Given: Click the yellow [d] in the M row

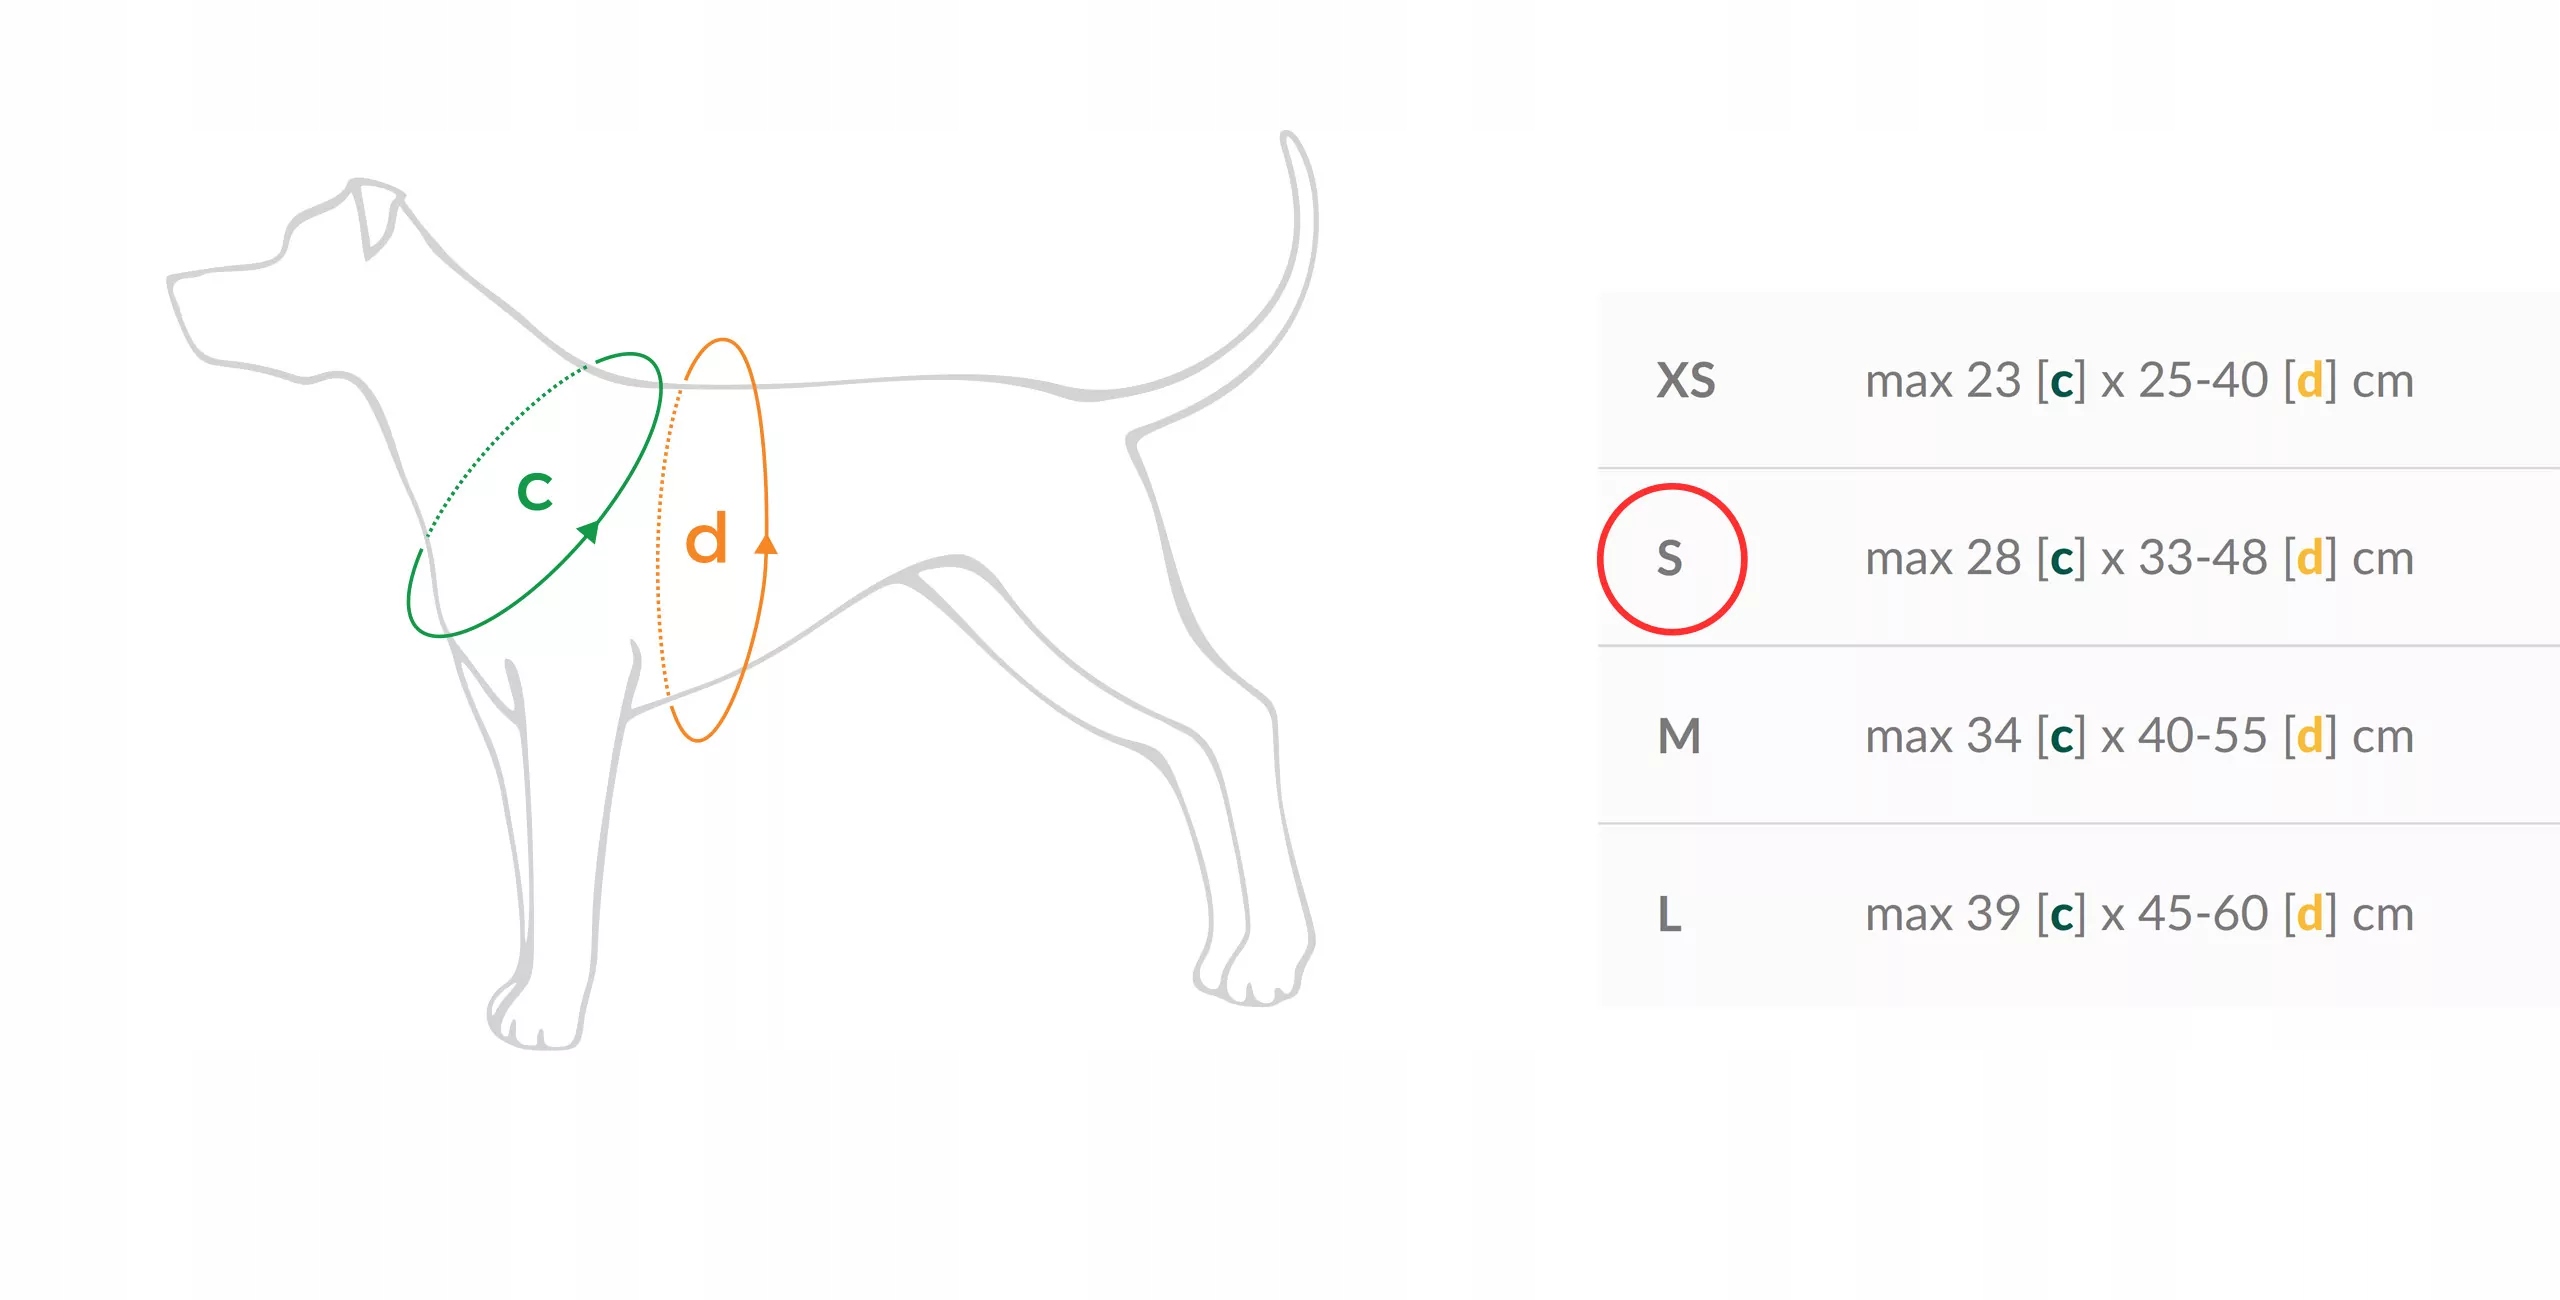Looking at the screenshot, I should [x=2310, y=738].
